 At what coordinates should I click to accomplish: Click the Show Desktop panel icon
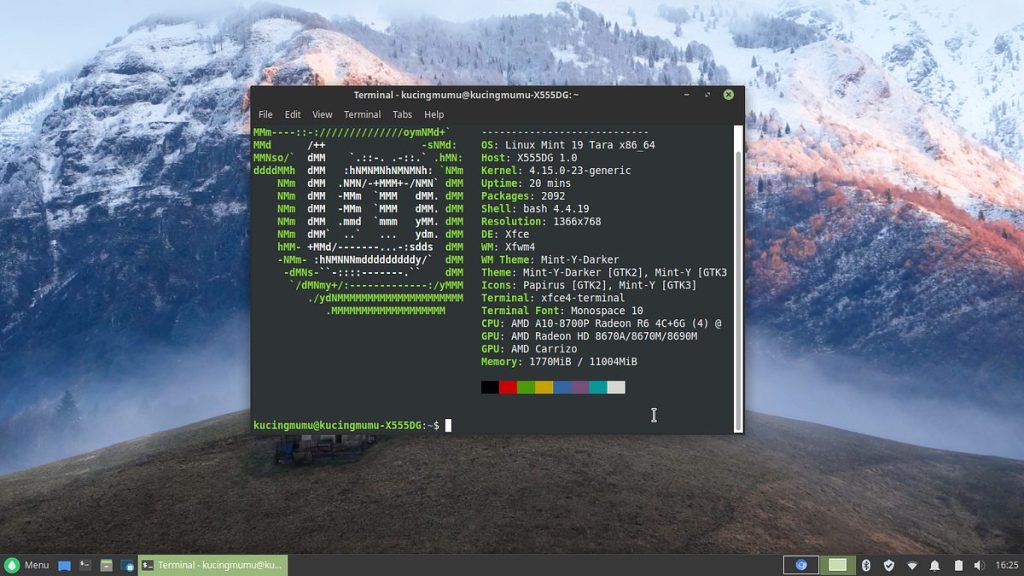[62, 564]
